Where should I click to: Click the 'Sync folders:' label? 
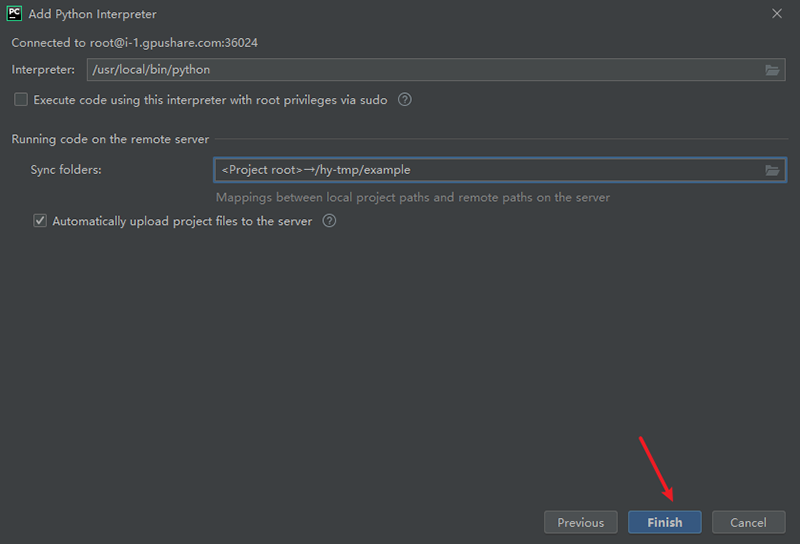(x=66, y=170)
